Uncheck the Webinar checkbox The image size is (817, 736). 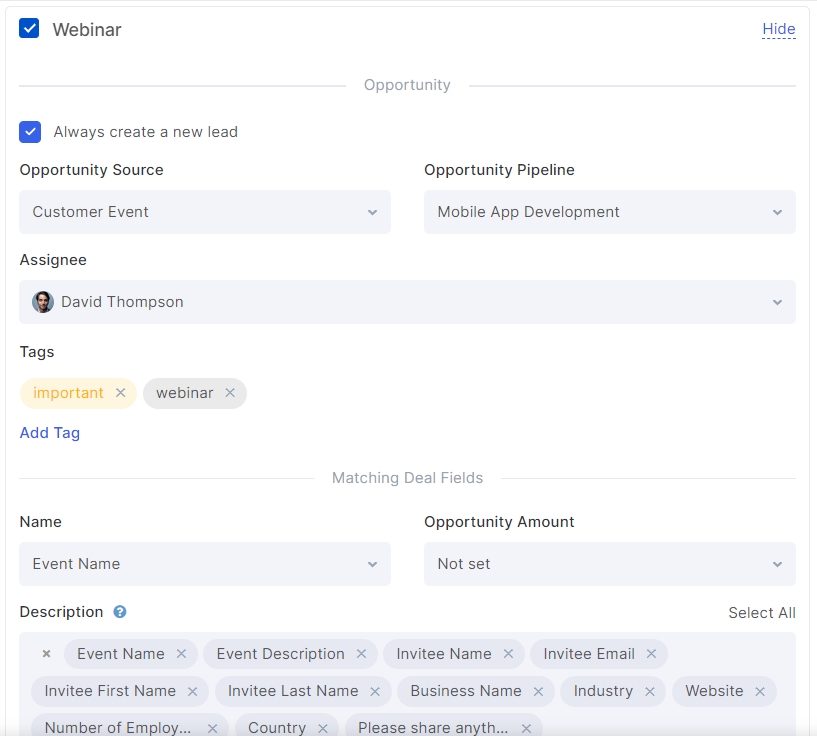tap(29, 29)
